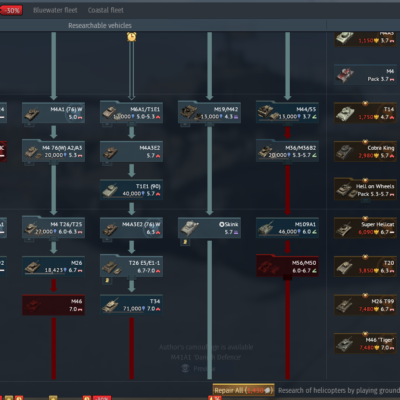The image size is (400, 400).
Task: Expand the M4 76(W) A2/A3 group
Action: click(53, 152)
